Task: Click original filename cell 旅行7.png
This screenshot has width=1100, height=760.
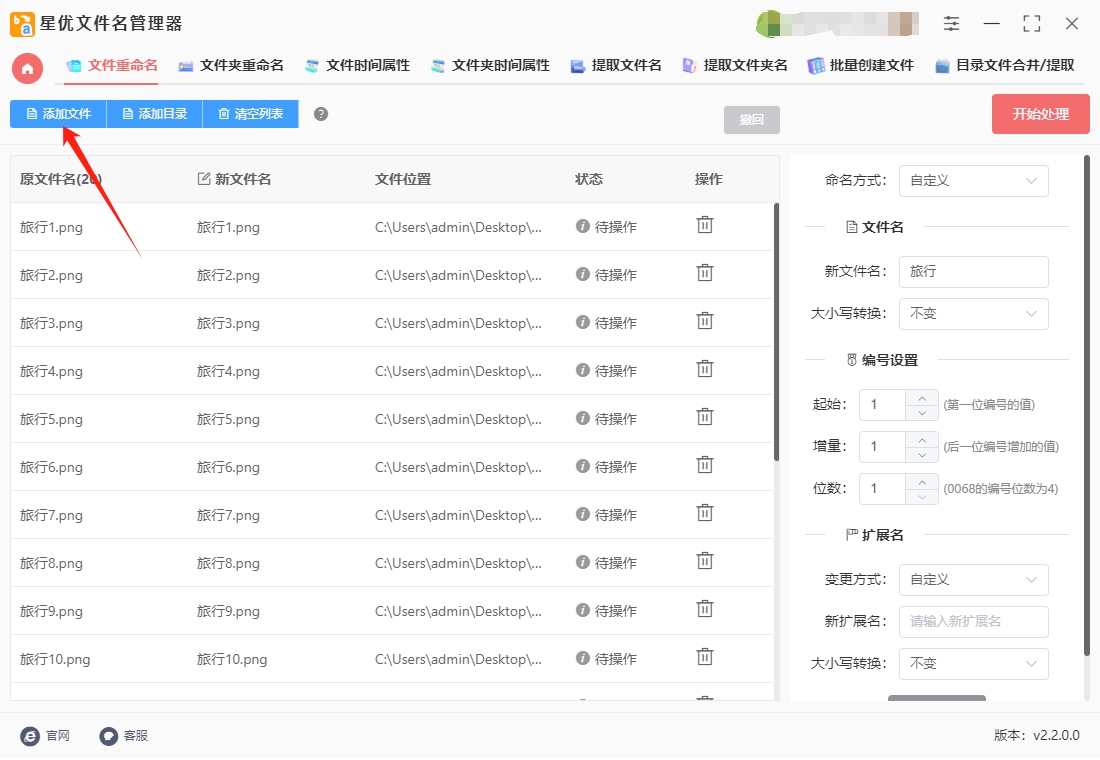Action: [x=51, y=516]
